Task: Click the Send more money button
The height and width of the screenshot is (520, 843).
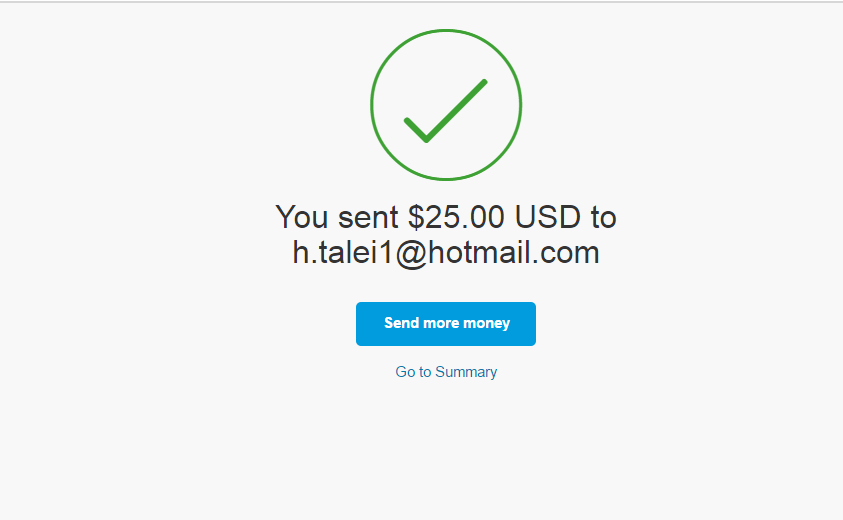Action: (446, 324)
